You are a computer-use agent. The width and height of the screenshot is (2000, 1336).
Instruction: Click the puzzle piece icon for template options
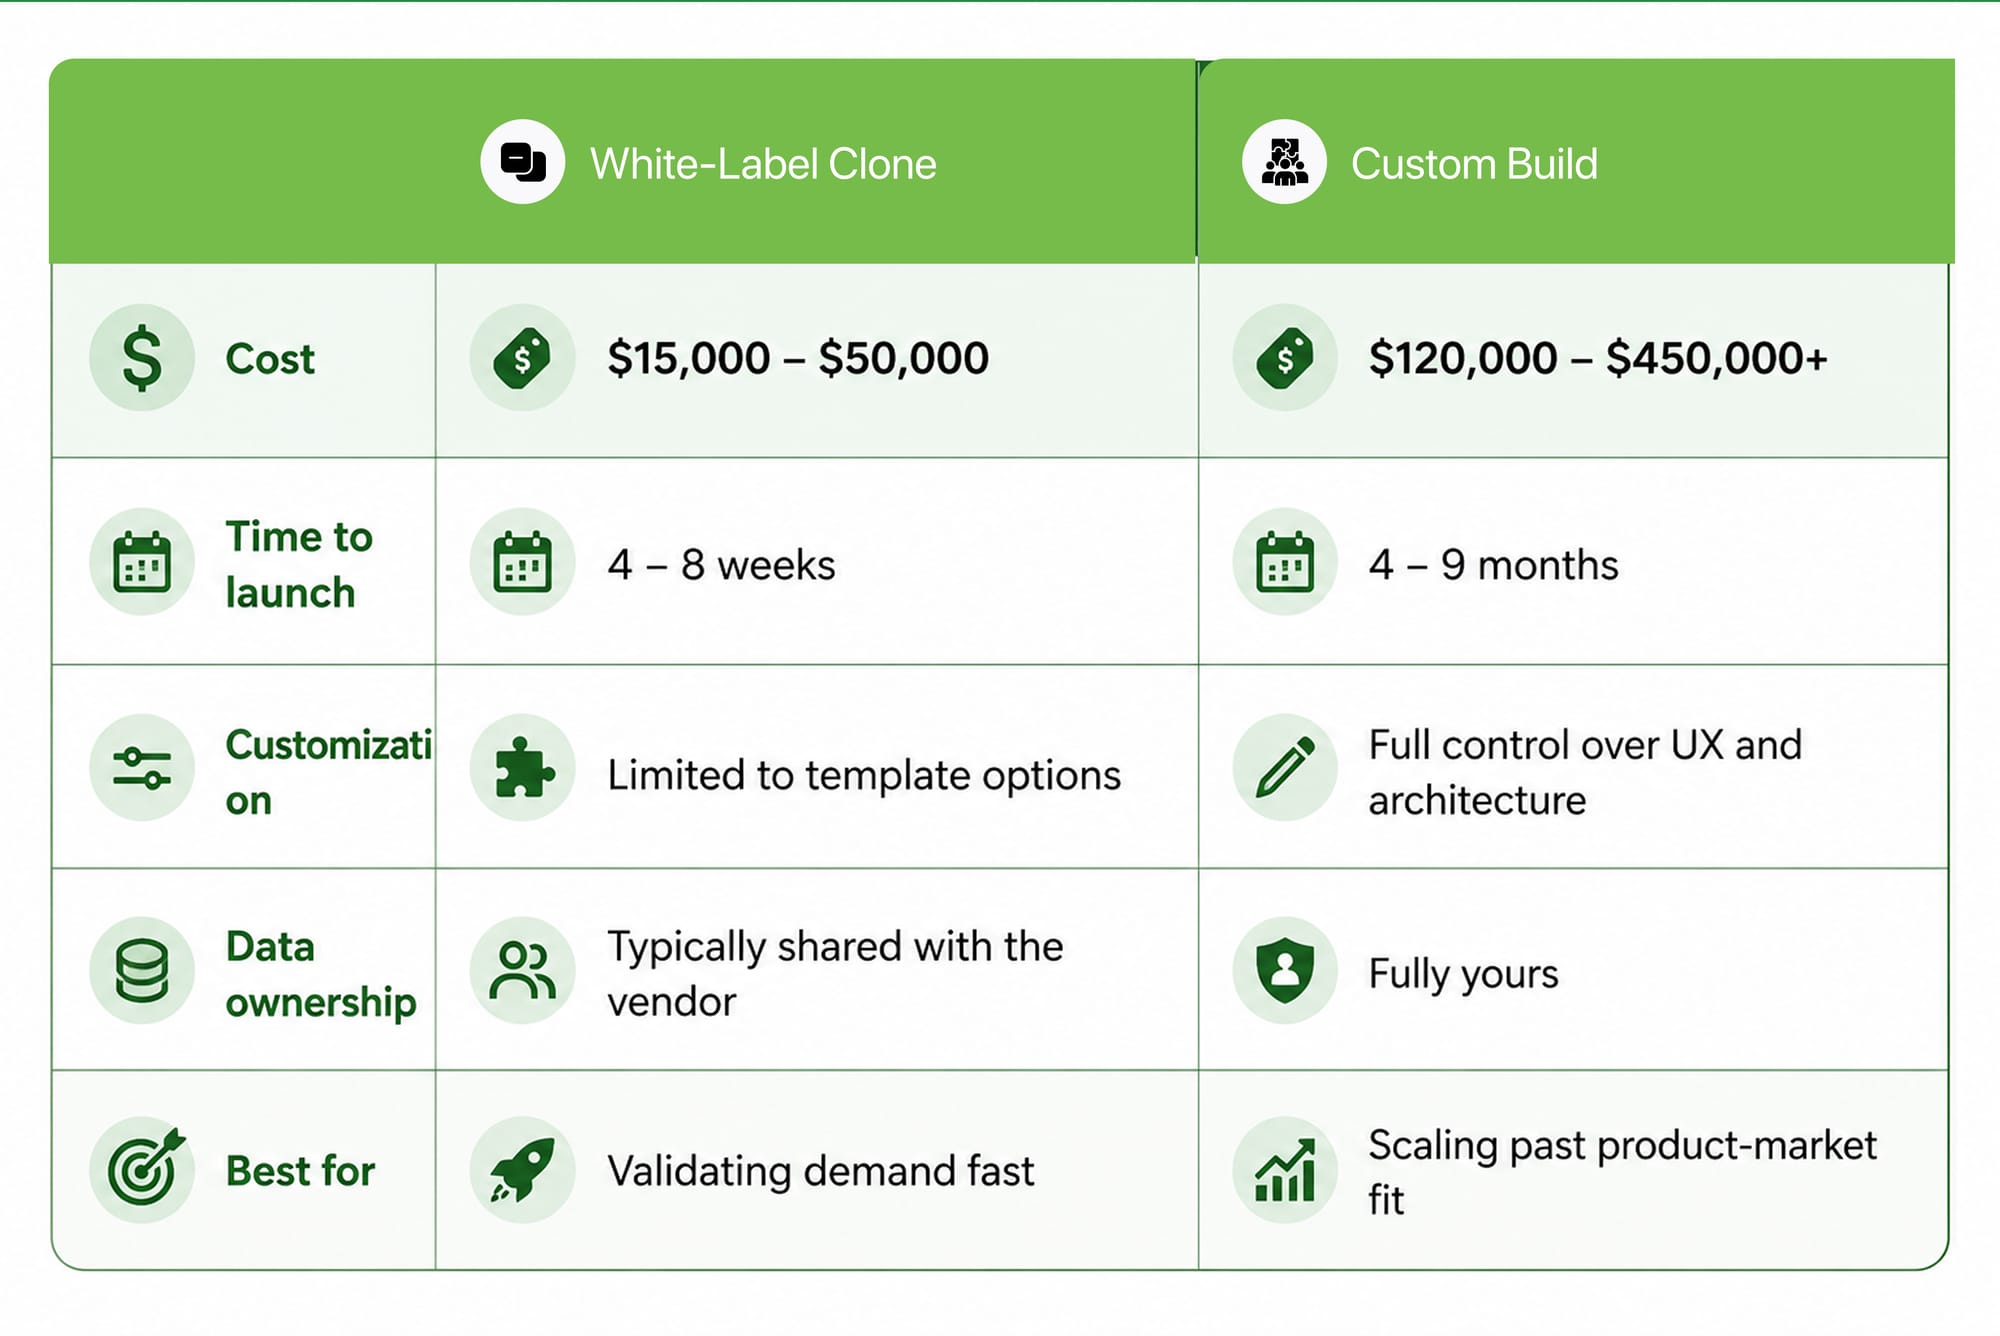(522, 768)
